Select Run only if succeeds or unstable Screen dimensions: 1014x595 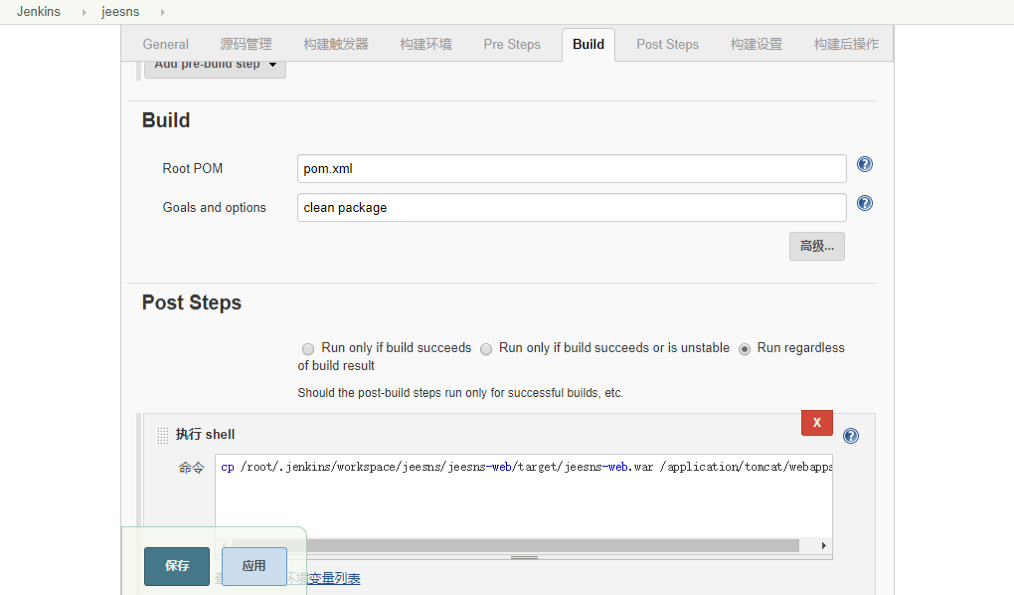tap(486, 349)
